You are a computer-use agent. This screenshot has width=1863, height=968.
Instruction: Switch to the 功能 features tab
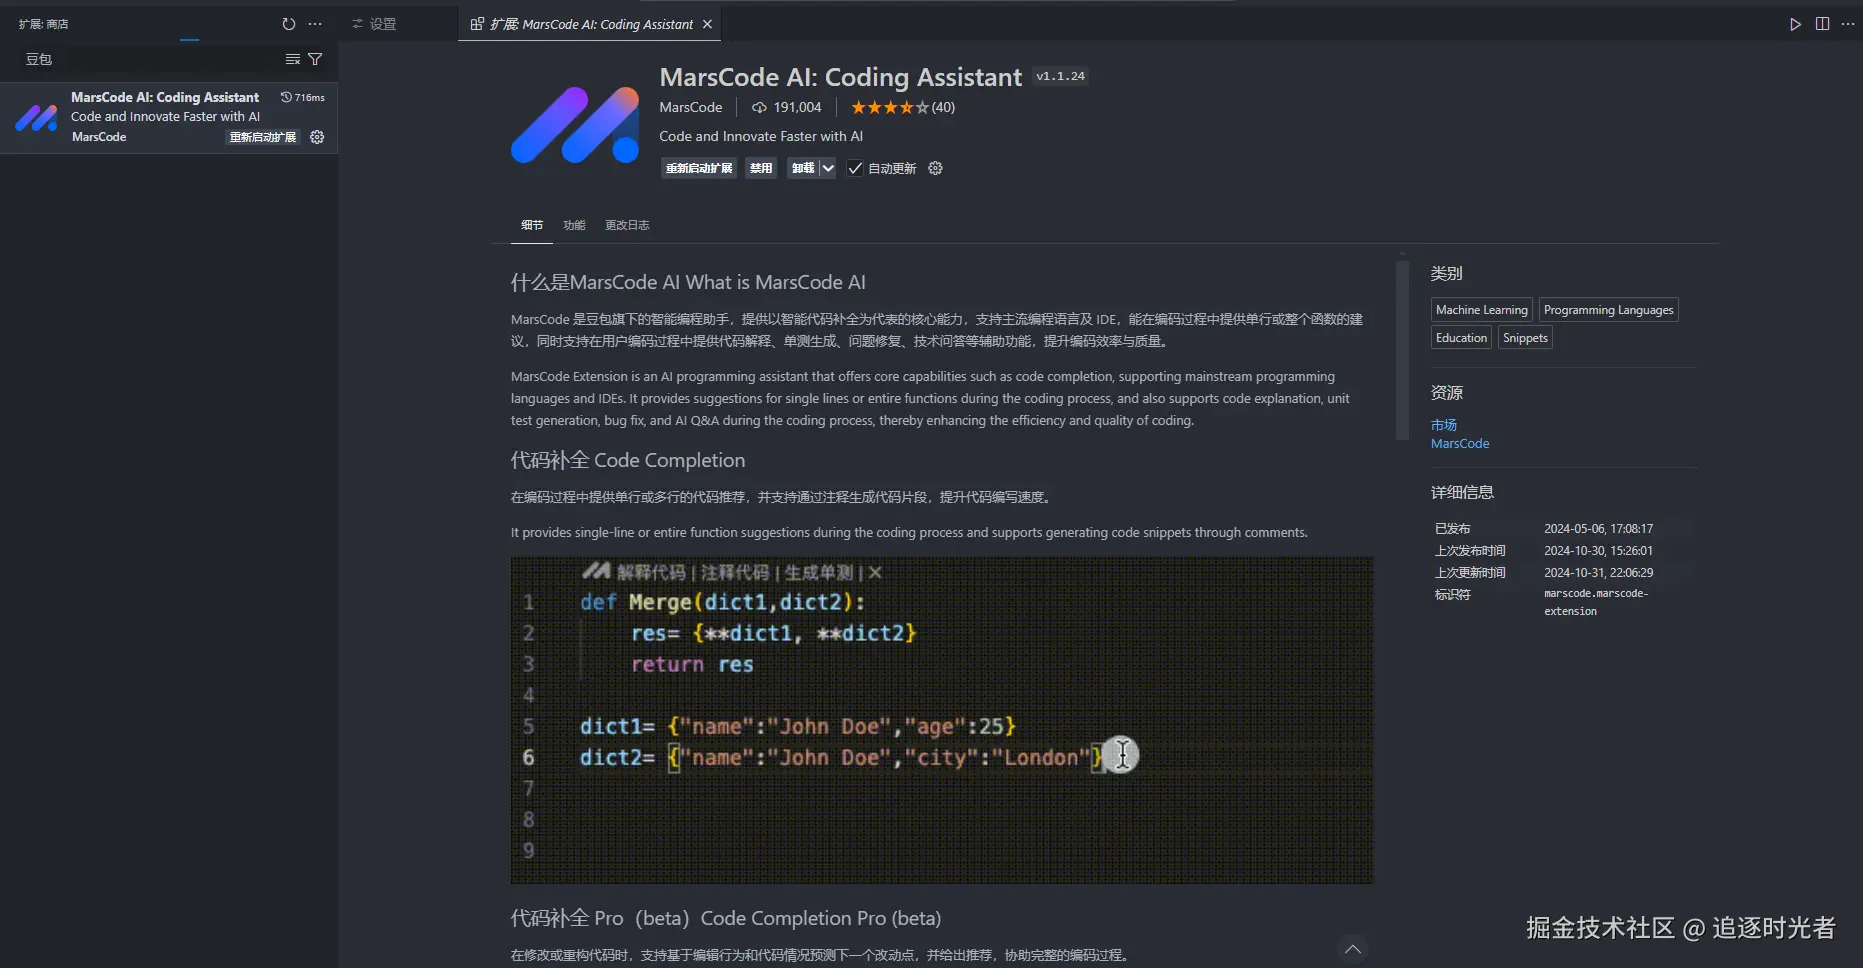[x=574, y=225]
